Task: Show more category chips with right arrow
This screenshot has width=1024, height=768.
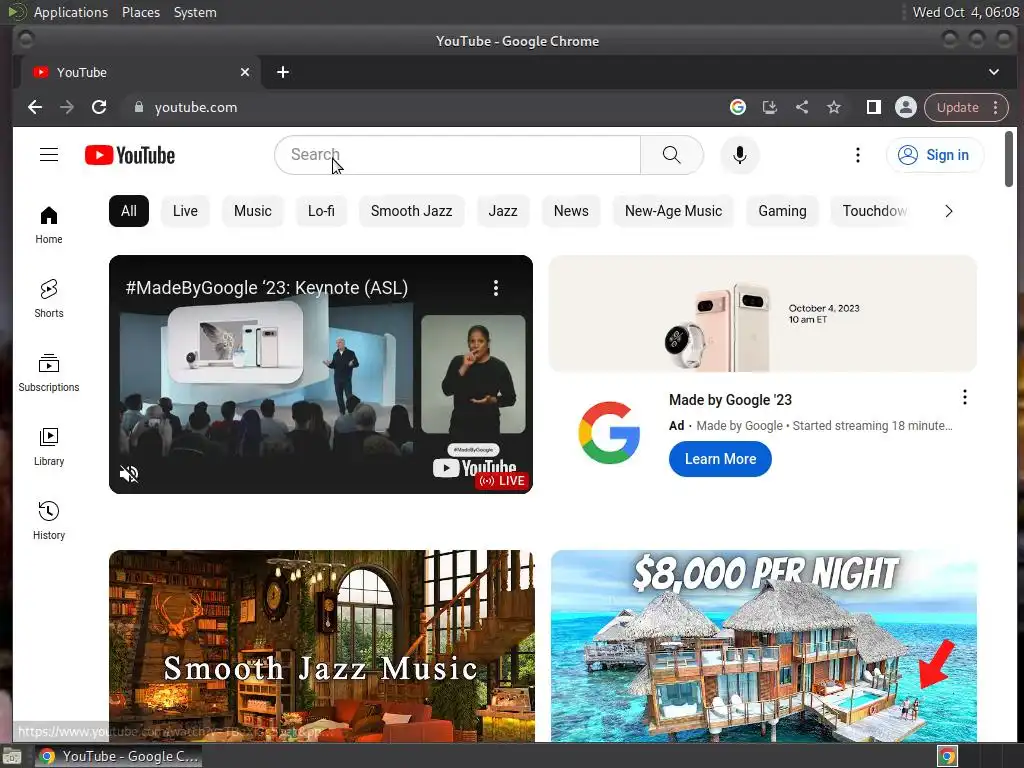Action: click(x=949, y=211)
